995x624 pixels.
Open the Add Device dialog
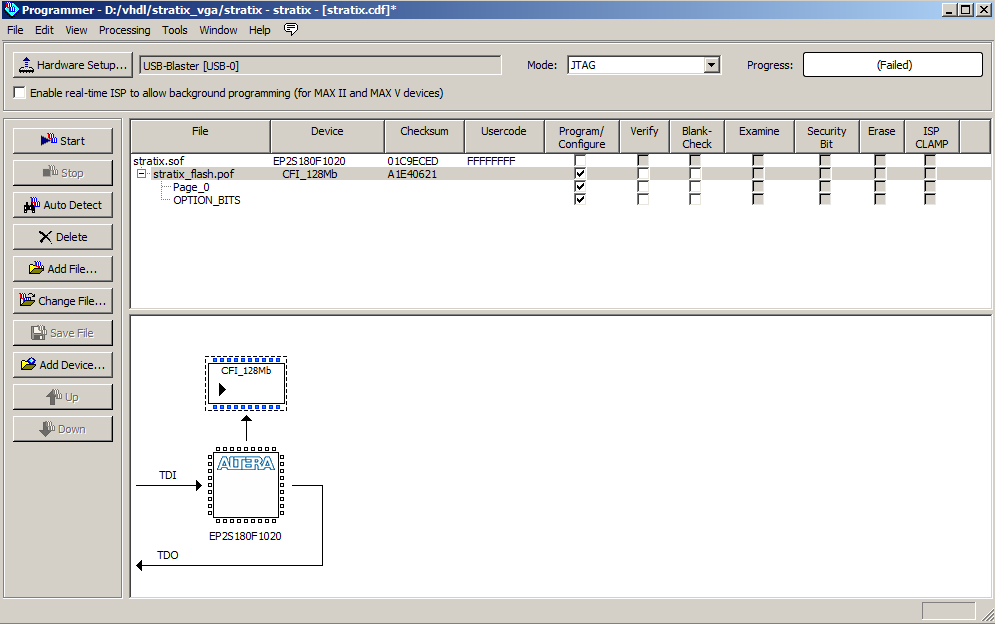click(x=63, y=365)
